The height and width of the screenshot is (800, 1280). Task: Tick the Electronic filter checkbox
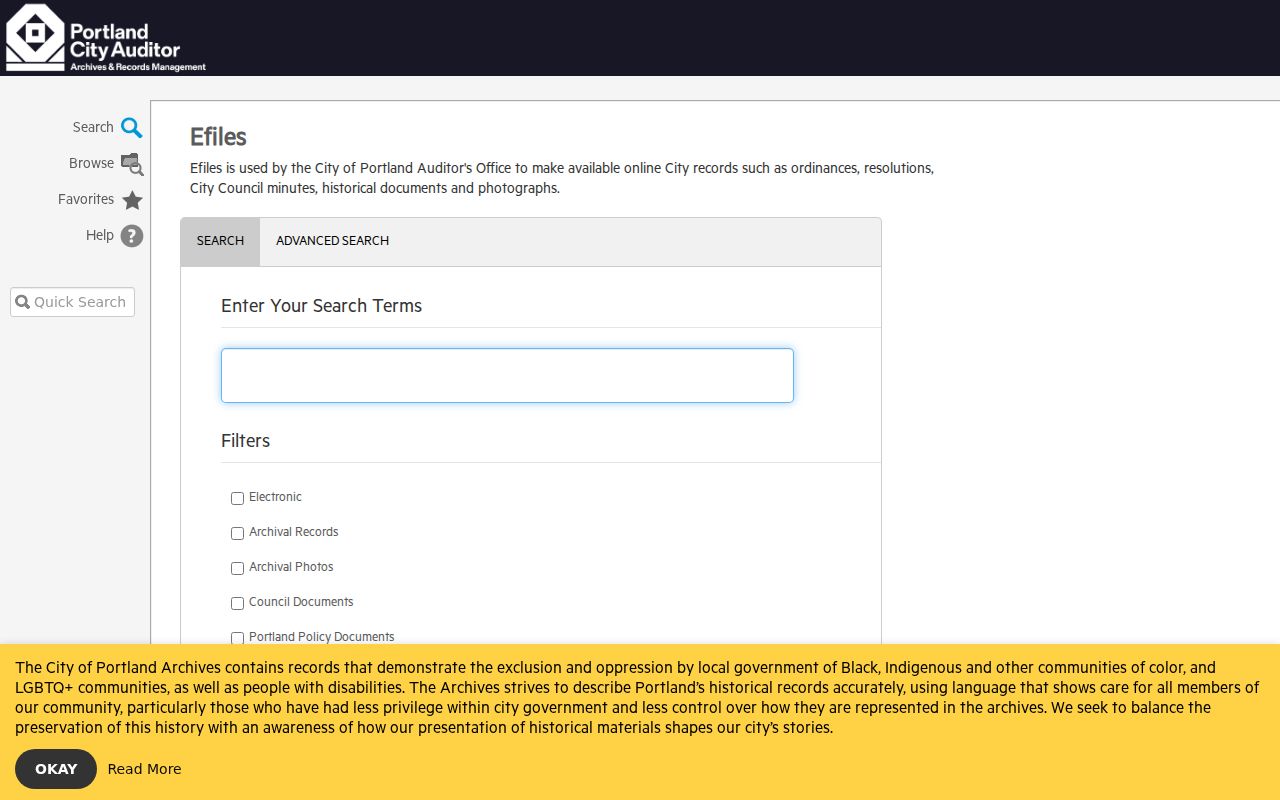tap(237, 498)
